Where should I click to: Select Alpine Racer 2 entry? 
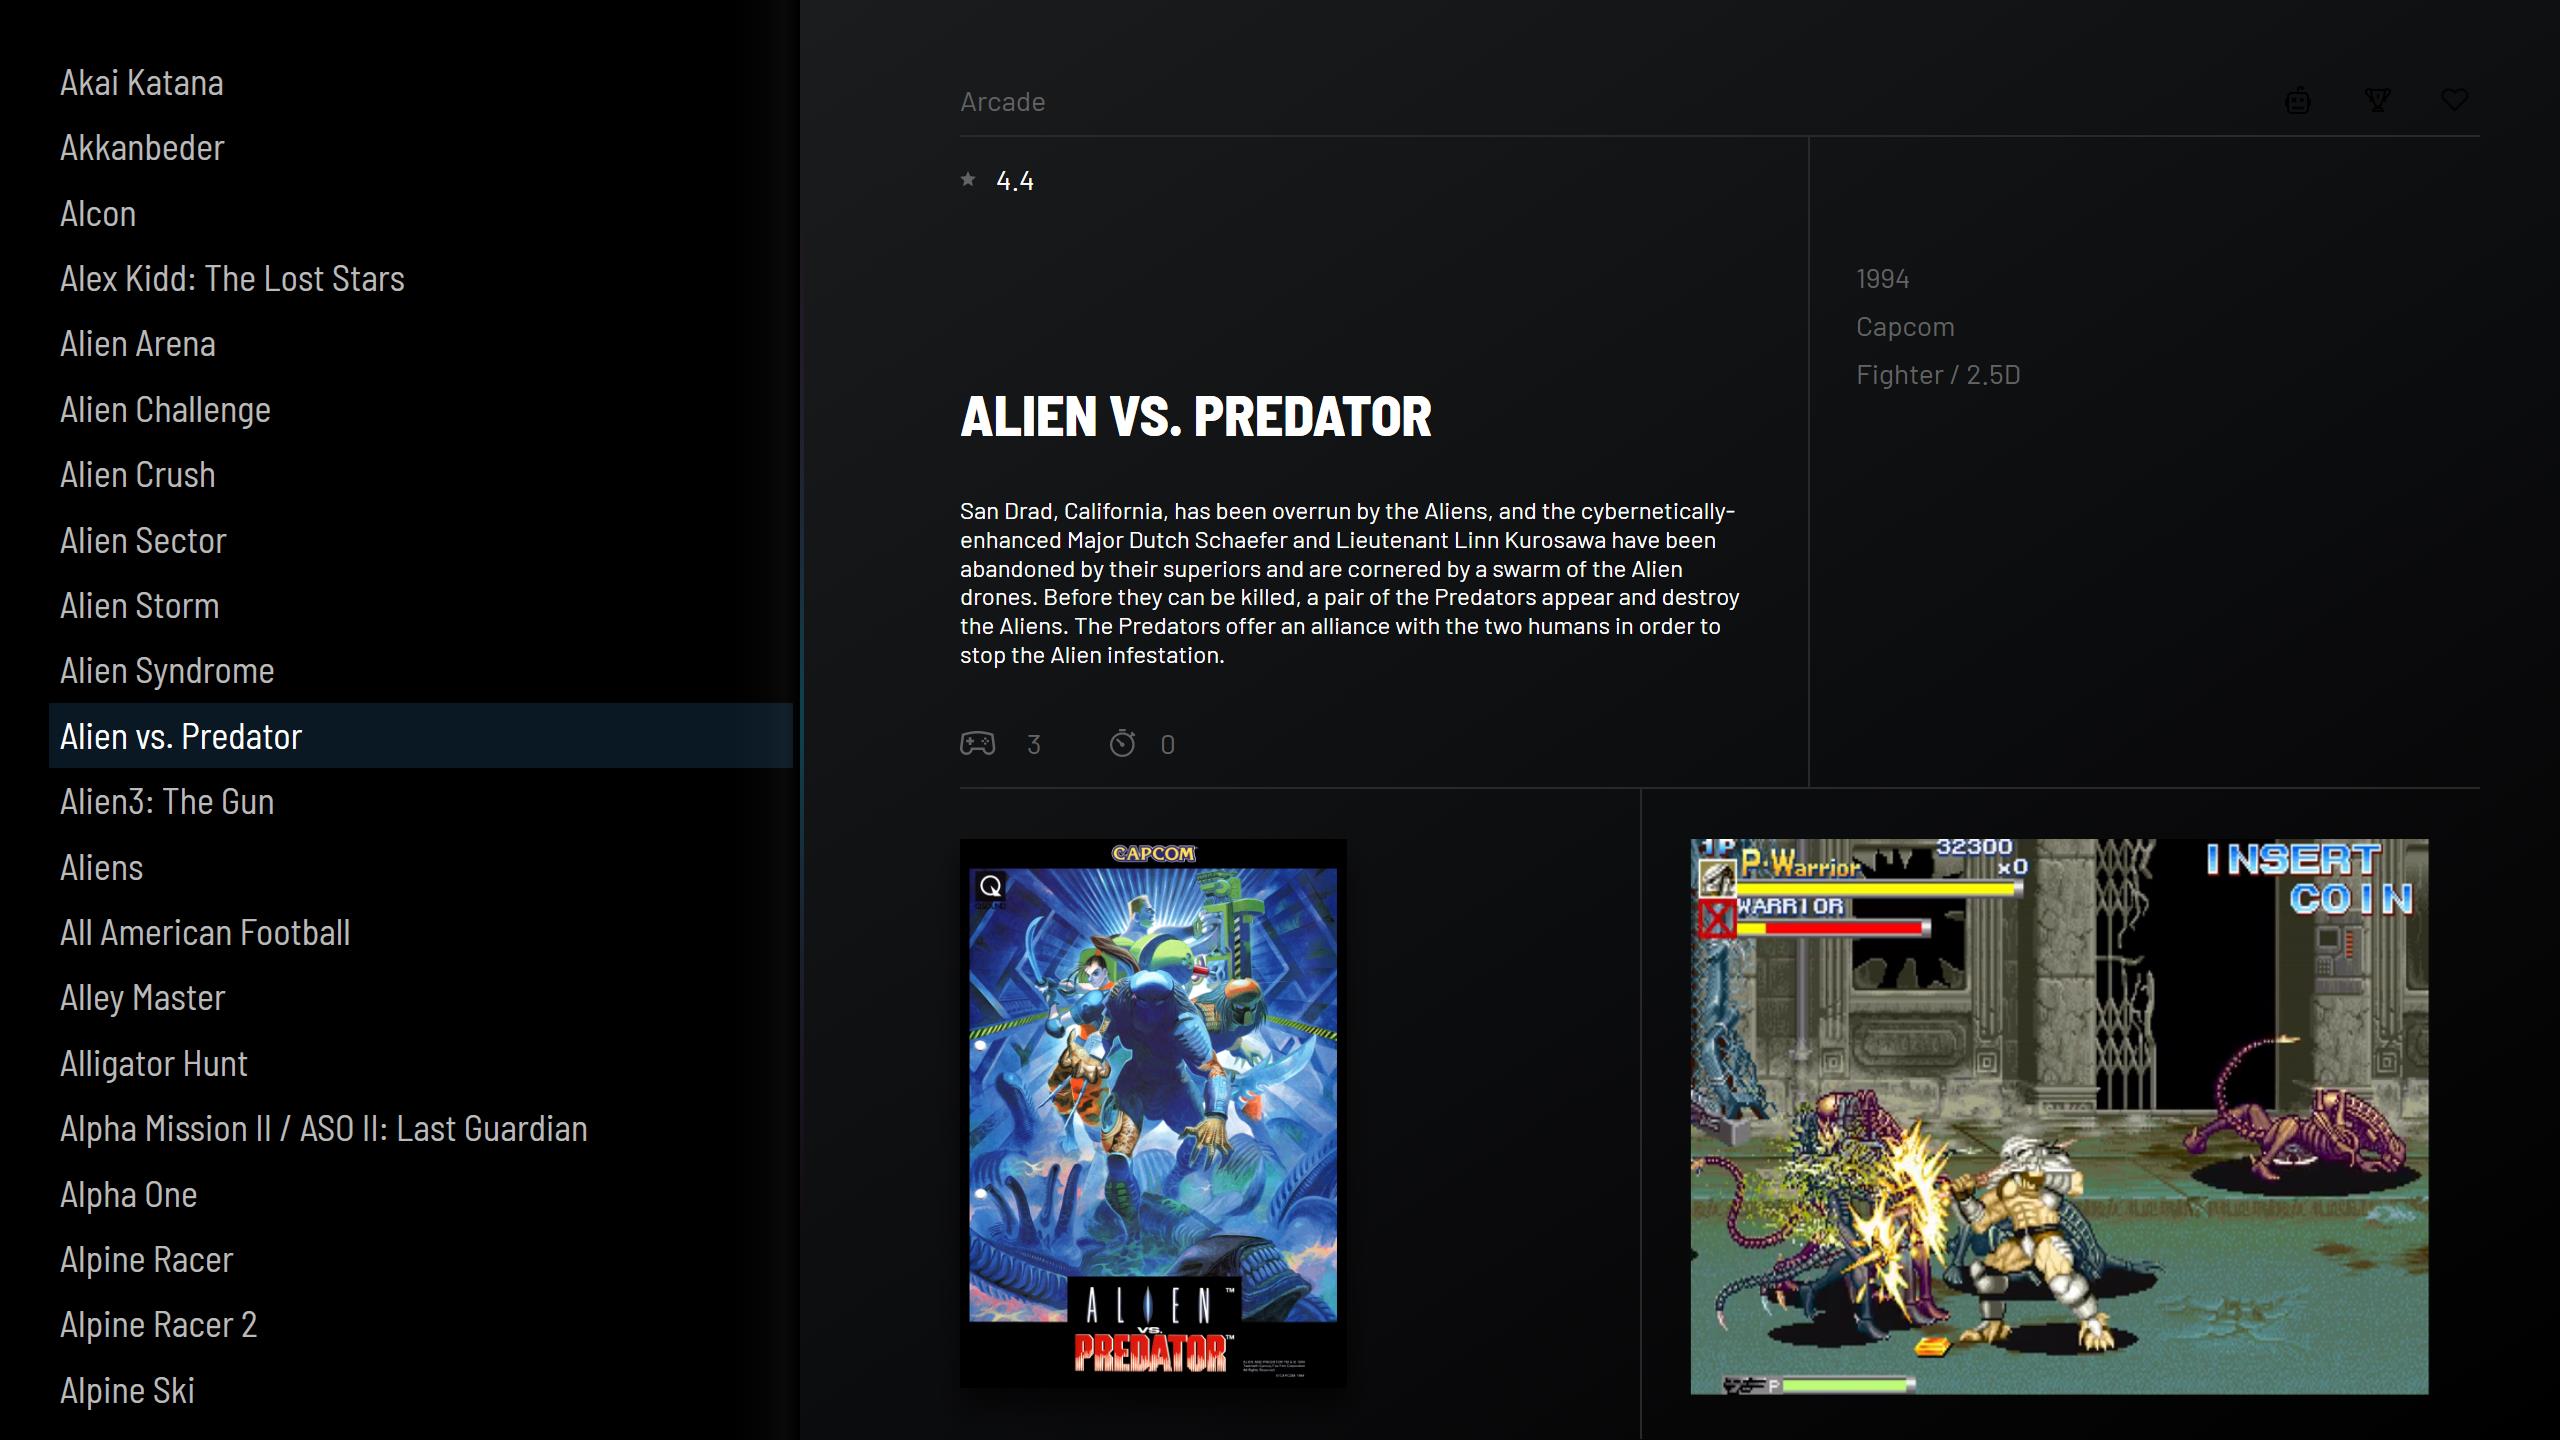420,1324
